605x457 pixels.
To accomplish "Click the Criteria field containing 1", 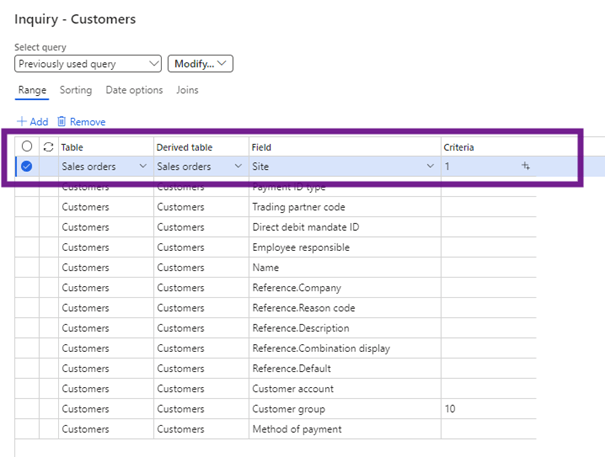I will click(478, 167).
